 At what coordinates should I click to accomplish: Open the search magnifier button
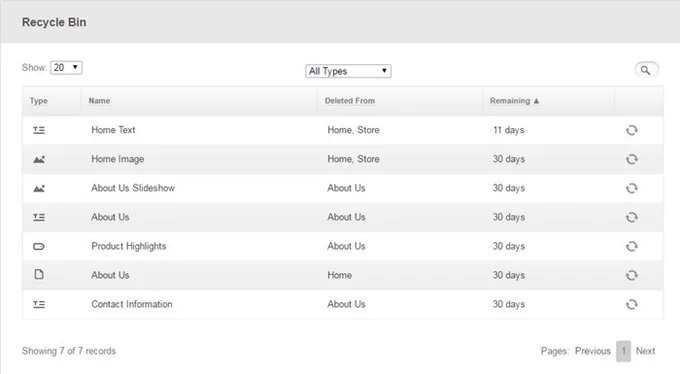point(646,70)
